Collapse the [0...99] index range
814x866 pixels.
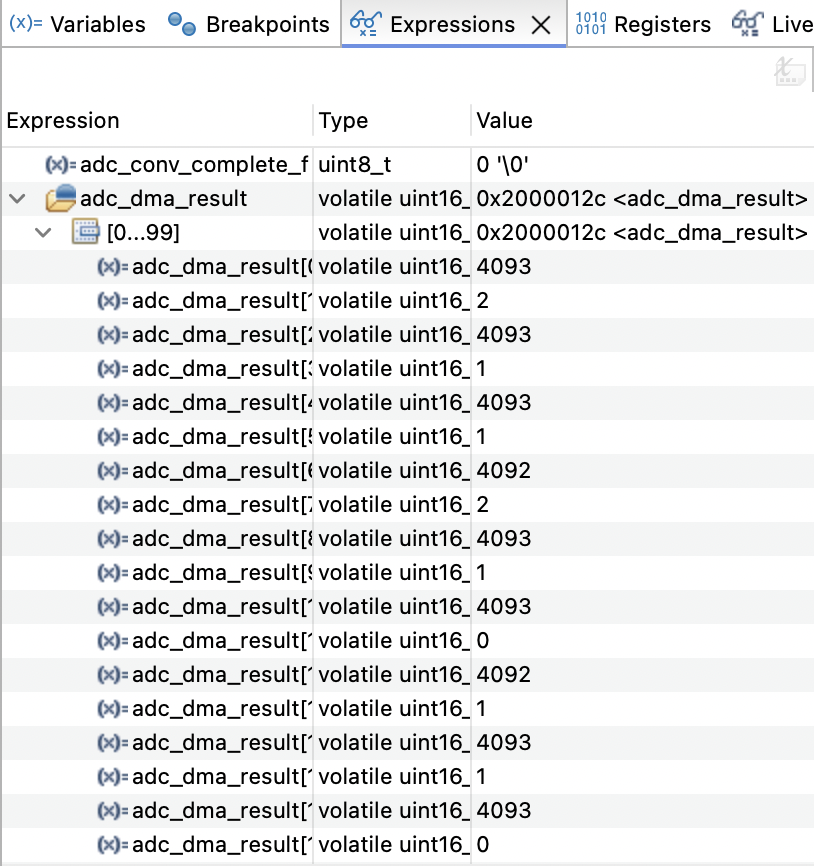pyautogui.click(x=42, y=233)
